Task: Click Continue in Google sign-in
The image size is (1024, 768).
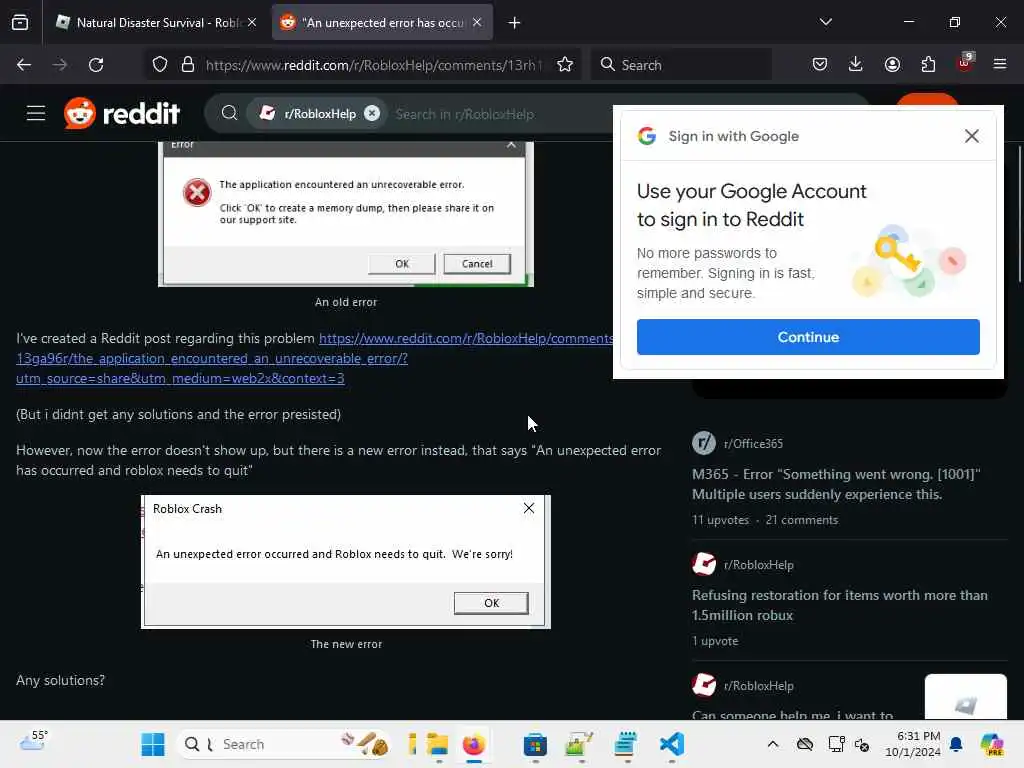Action: (808, 337)
